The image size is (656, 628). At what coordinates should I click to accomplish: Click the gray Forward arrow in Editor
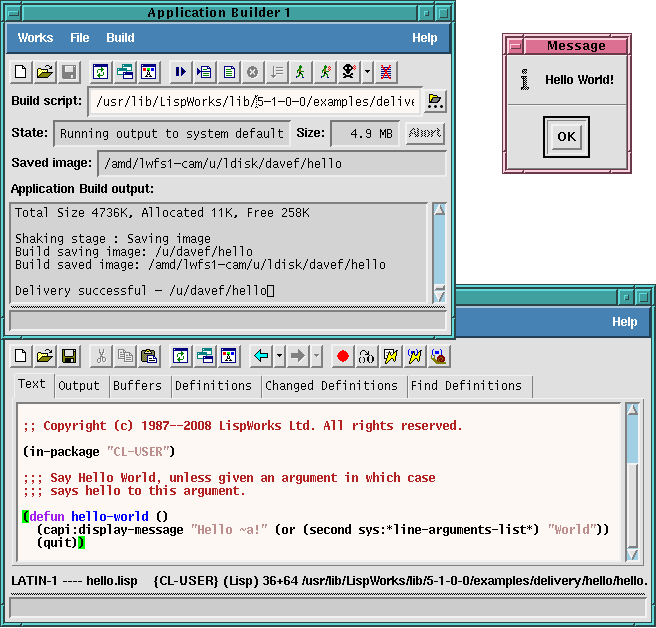pyautogui.click(x=298, y=356)
